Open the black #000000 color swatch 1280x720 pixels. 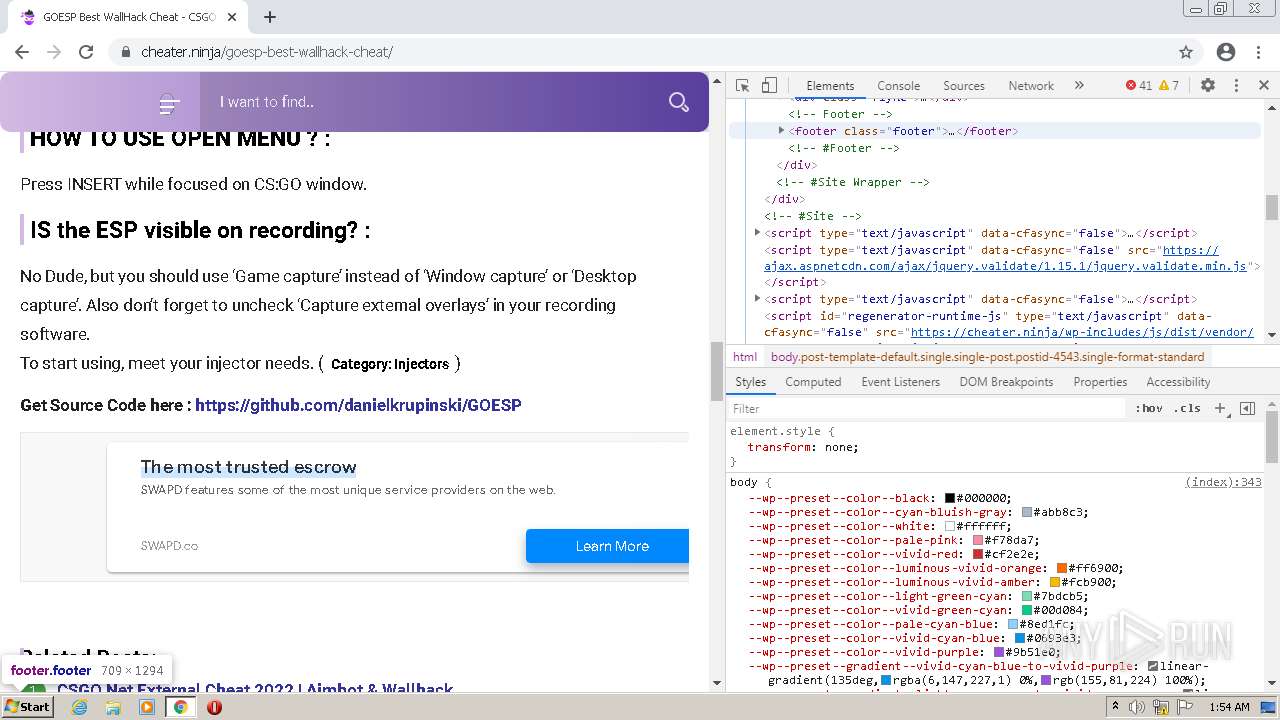tap(950, 498)
